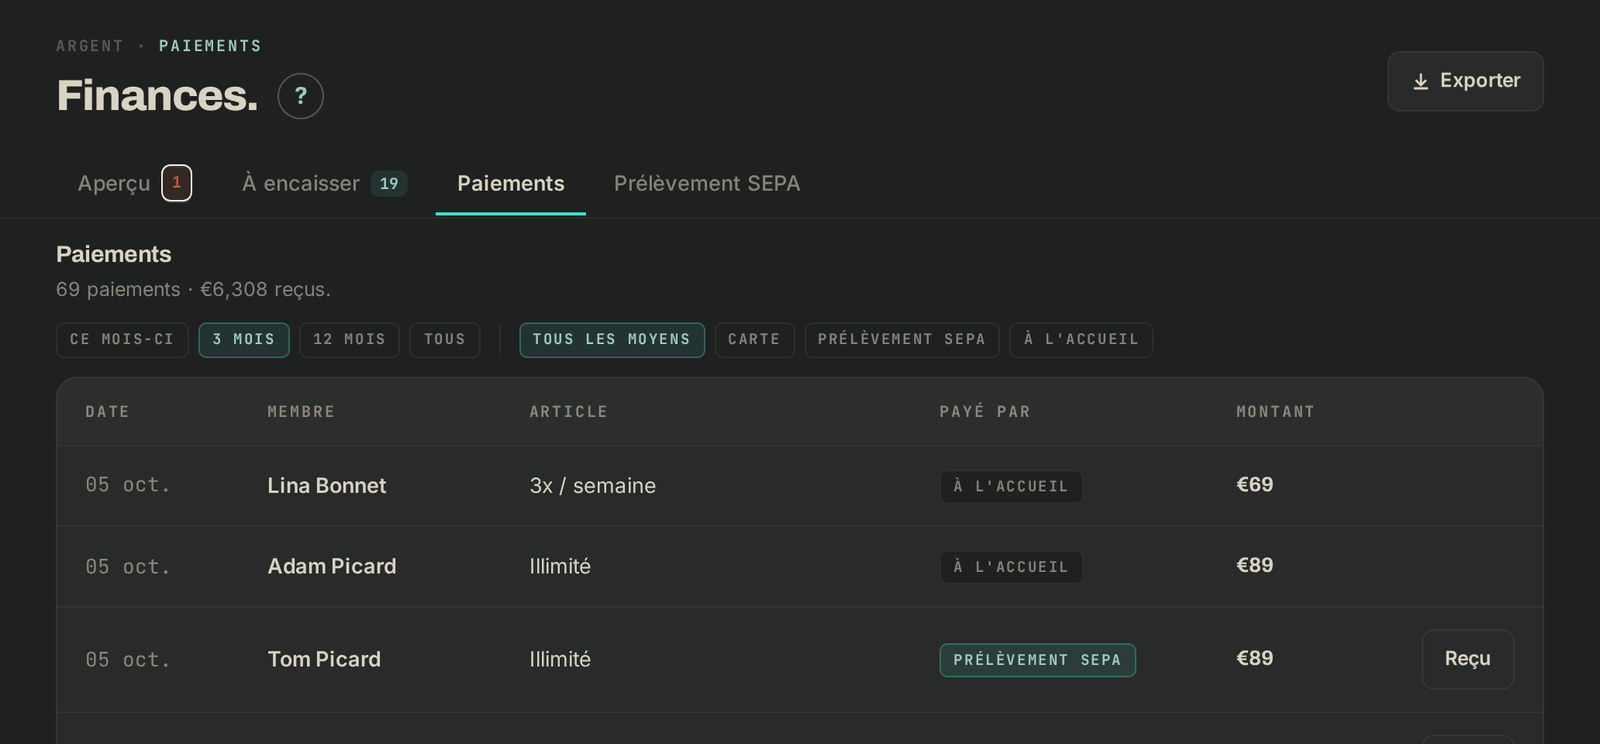Click the Paiements breadcrumb link
Image resolution: width=1600 pixels, height=744 pixels.
coord(210,46)
